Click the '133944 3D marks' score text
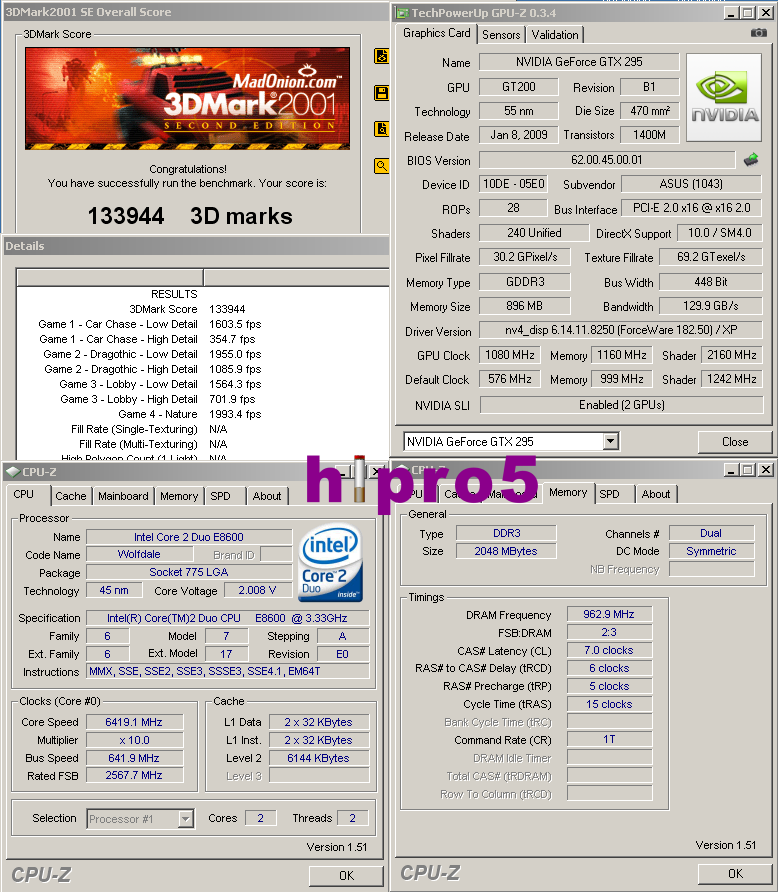 [189, 216]
